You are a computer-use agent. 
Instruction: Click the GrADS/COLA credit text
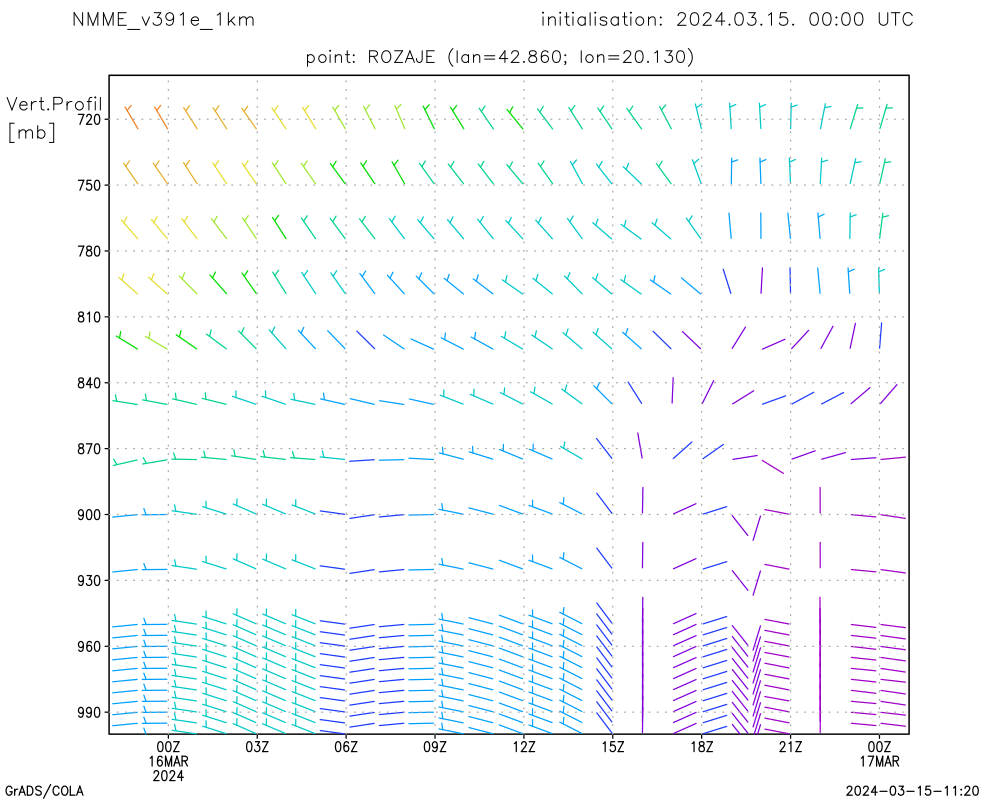(x=44, y=791)
